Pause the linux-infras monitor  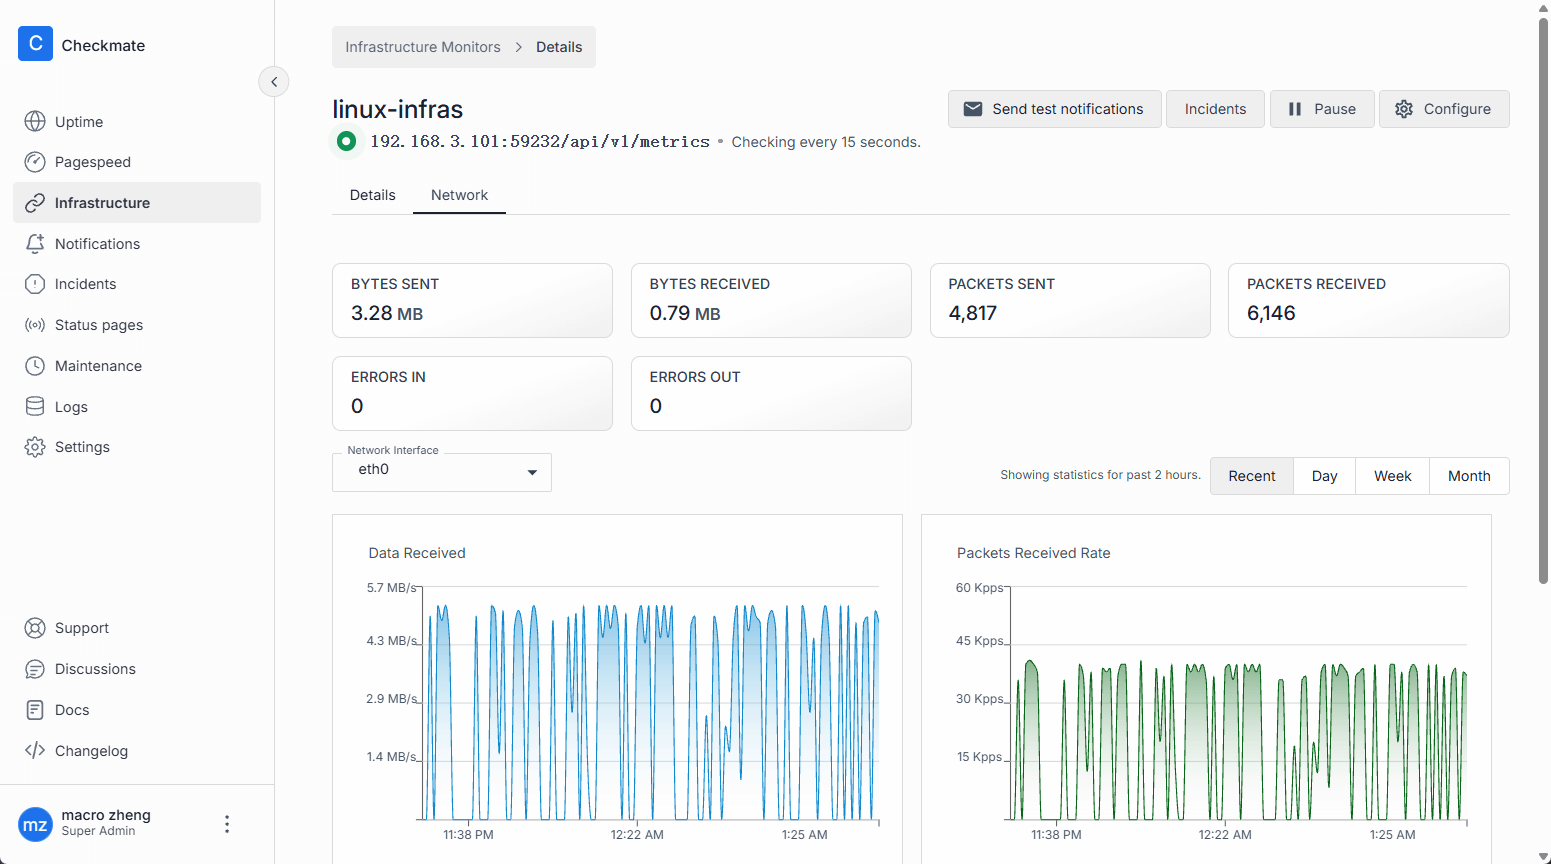[x=1321, y=109]
